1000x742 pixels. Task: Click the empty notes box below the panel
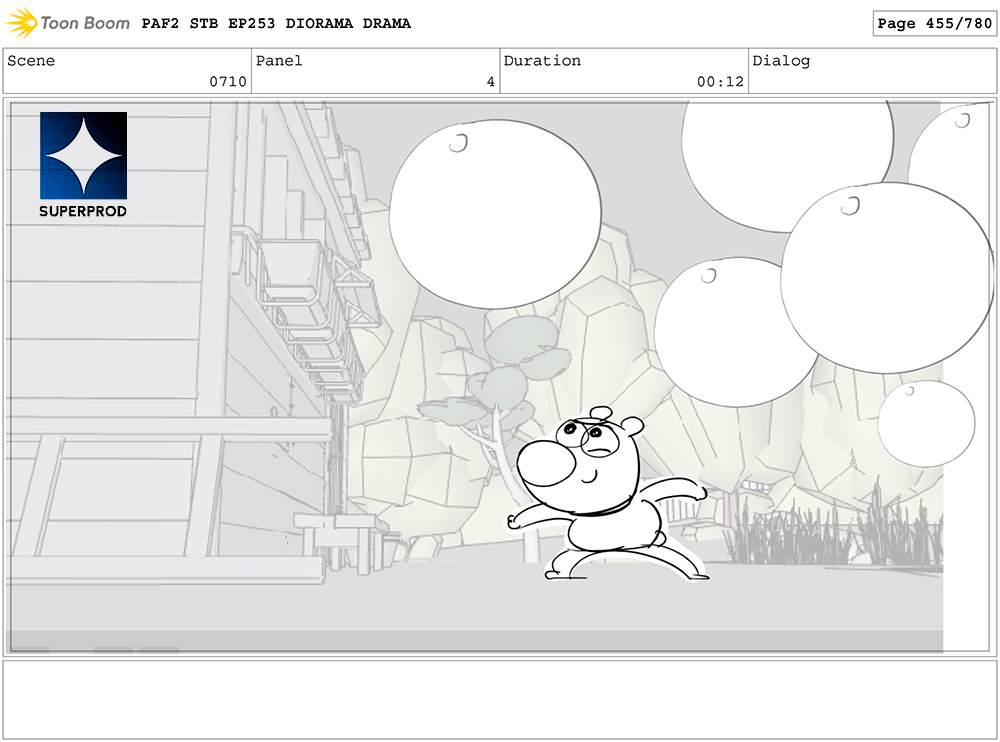pyautogui.click(x=499, y=699)
